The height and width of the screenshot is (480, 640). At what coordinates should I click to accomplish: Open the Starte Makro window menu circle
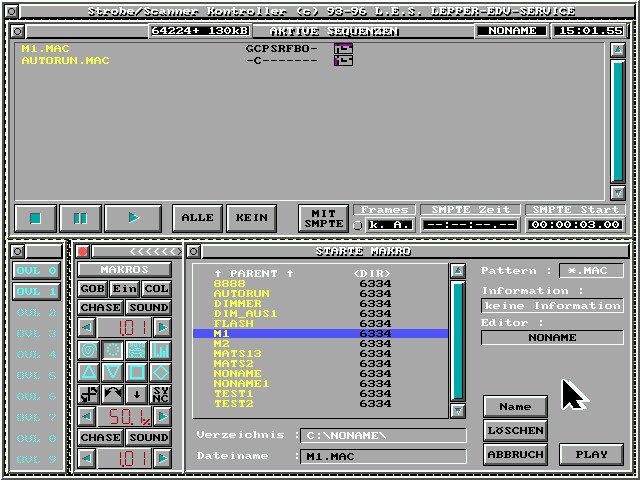tap(194, 251)
